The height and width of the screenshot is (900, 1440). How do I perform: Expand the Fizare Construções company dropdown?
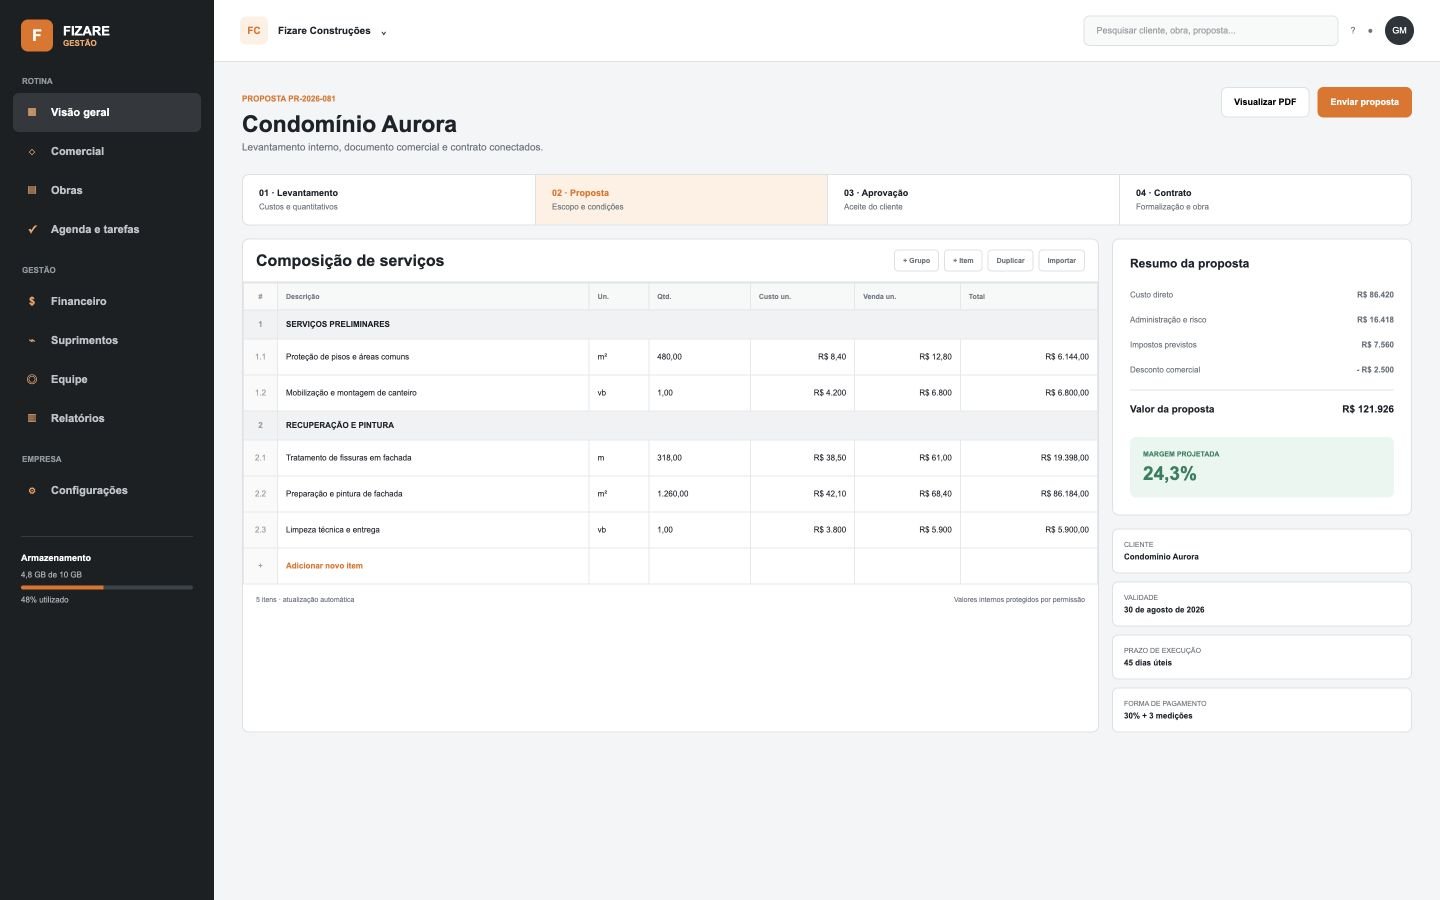pos(332,31)
